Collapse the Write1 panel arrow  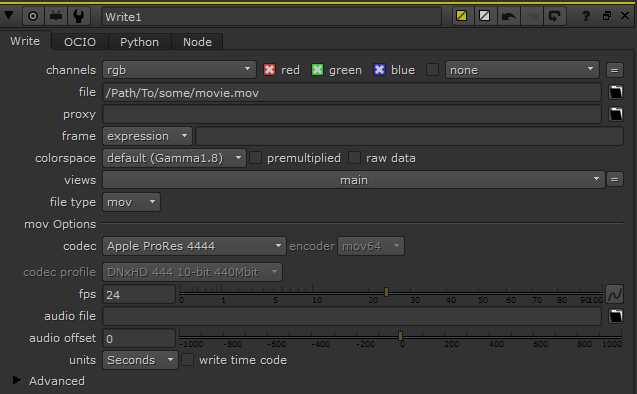click(x=9, y=15)
